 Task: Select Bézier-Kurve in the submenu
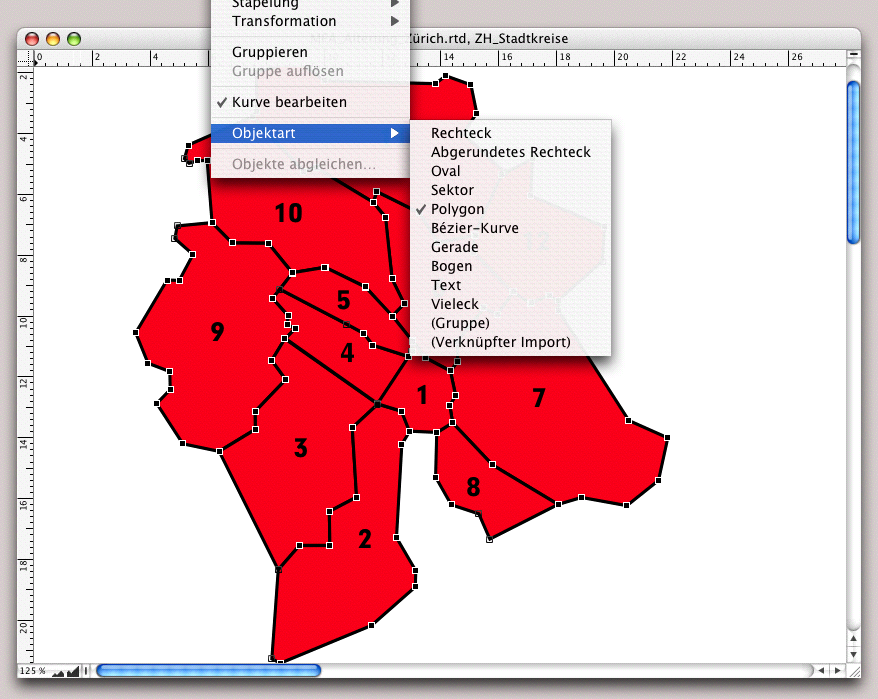click(x=474, y=228)
